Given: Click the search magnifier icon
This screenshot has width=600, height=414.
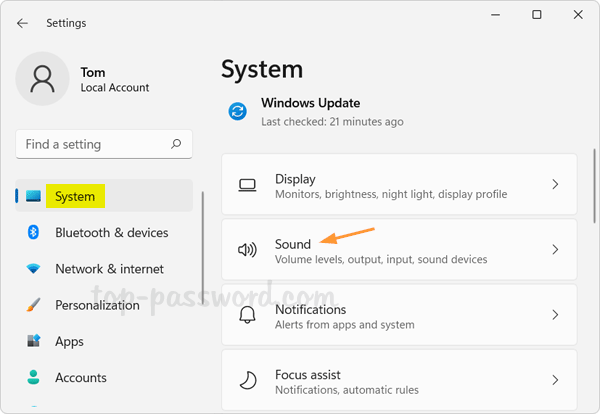Looking at the screenshot, I should pos(176,144).
